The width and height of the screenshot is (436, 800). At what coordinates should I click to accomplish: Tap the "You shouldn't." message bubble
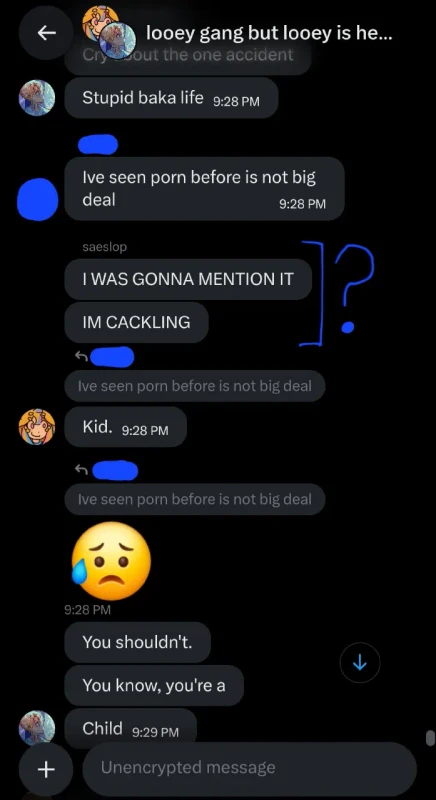137,642
